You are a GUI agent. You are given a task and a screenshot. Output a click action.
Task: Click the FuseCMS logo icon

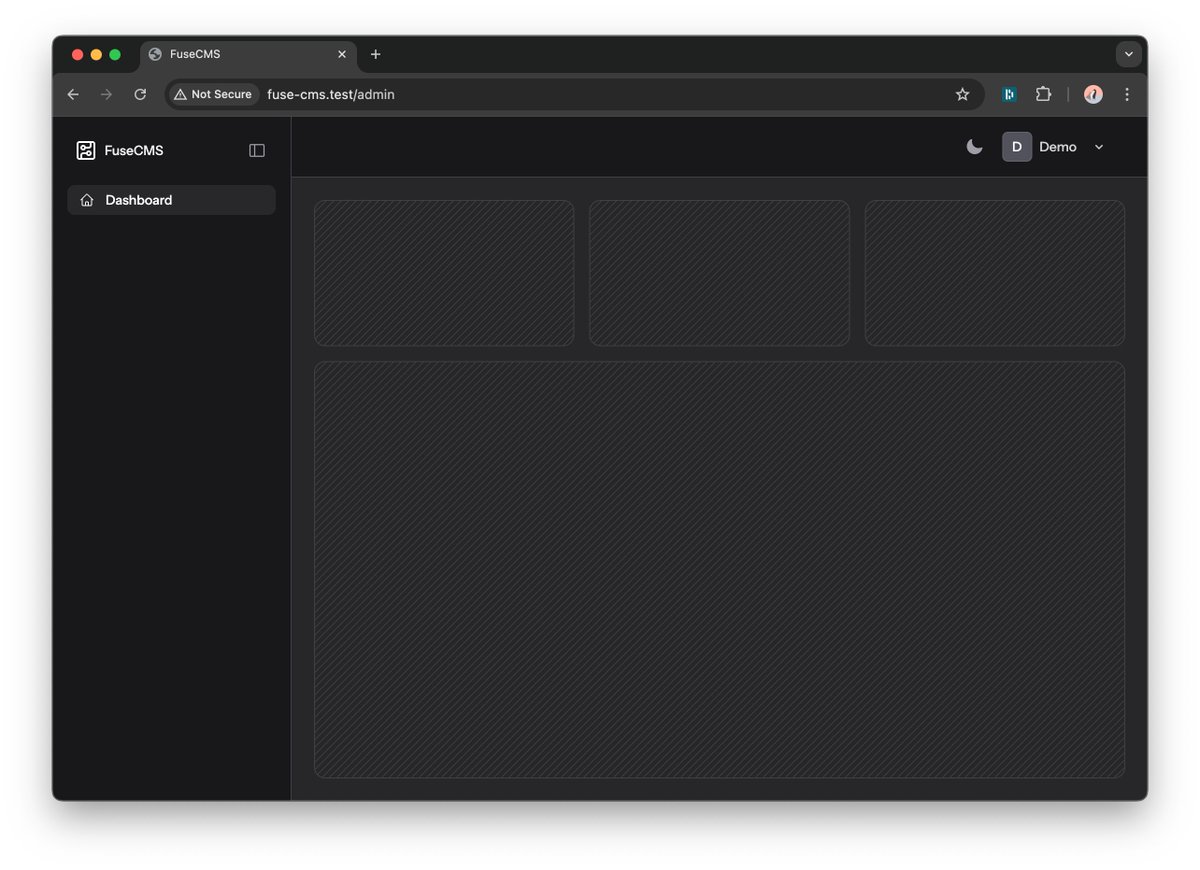click(86, 150)
